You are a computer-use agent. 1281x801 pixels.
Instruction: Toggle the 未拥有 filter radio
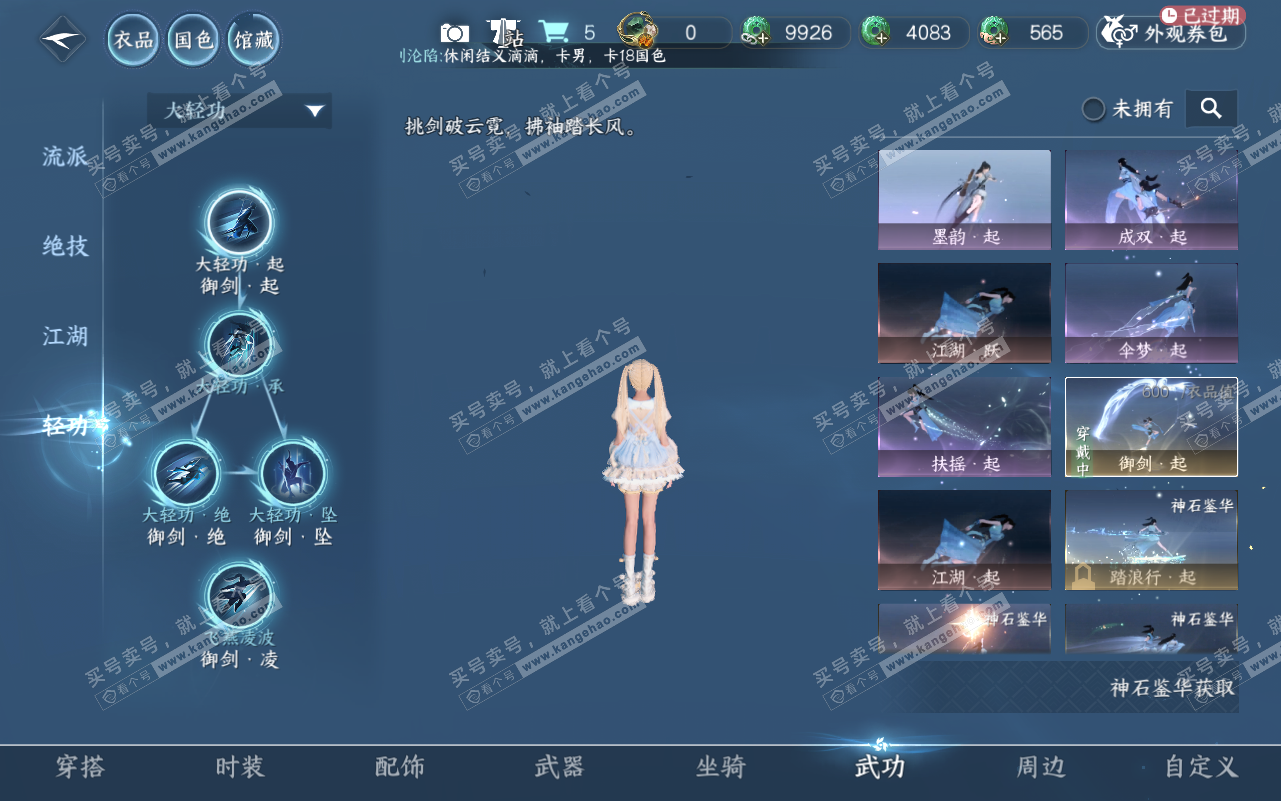tap(1094, 109)
